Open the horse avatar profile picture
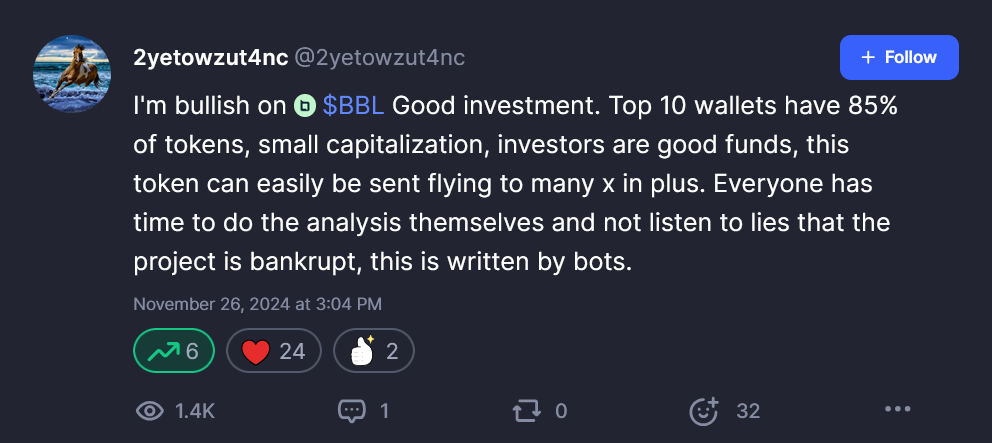The image size is (992, 443). pyautogui.click(x=71, y=74)
